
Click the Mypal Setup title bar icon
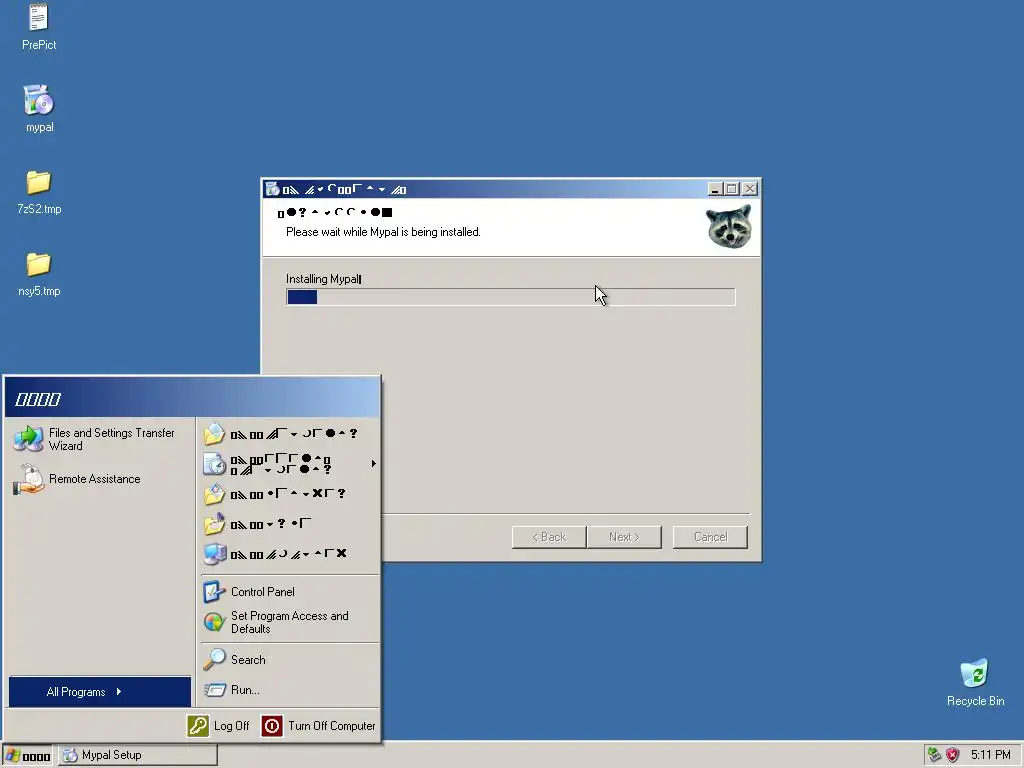coord(272,189)
